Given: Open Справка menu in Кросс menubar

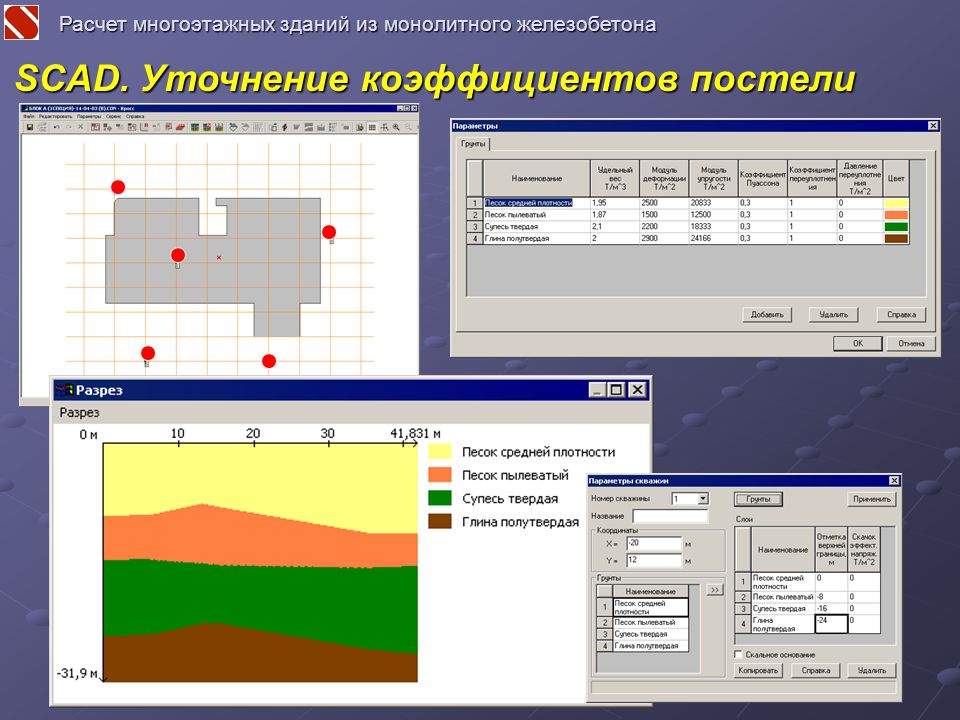Looking at the screenshot, I should tap(135, 116).
